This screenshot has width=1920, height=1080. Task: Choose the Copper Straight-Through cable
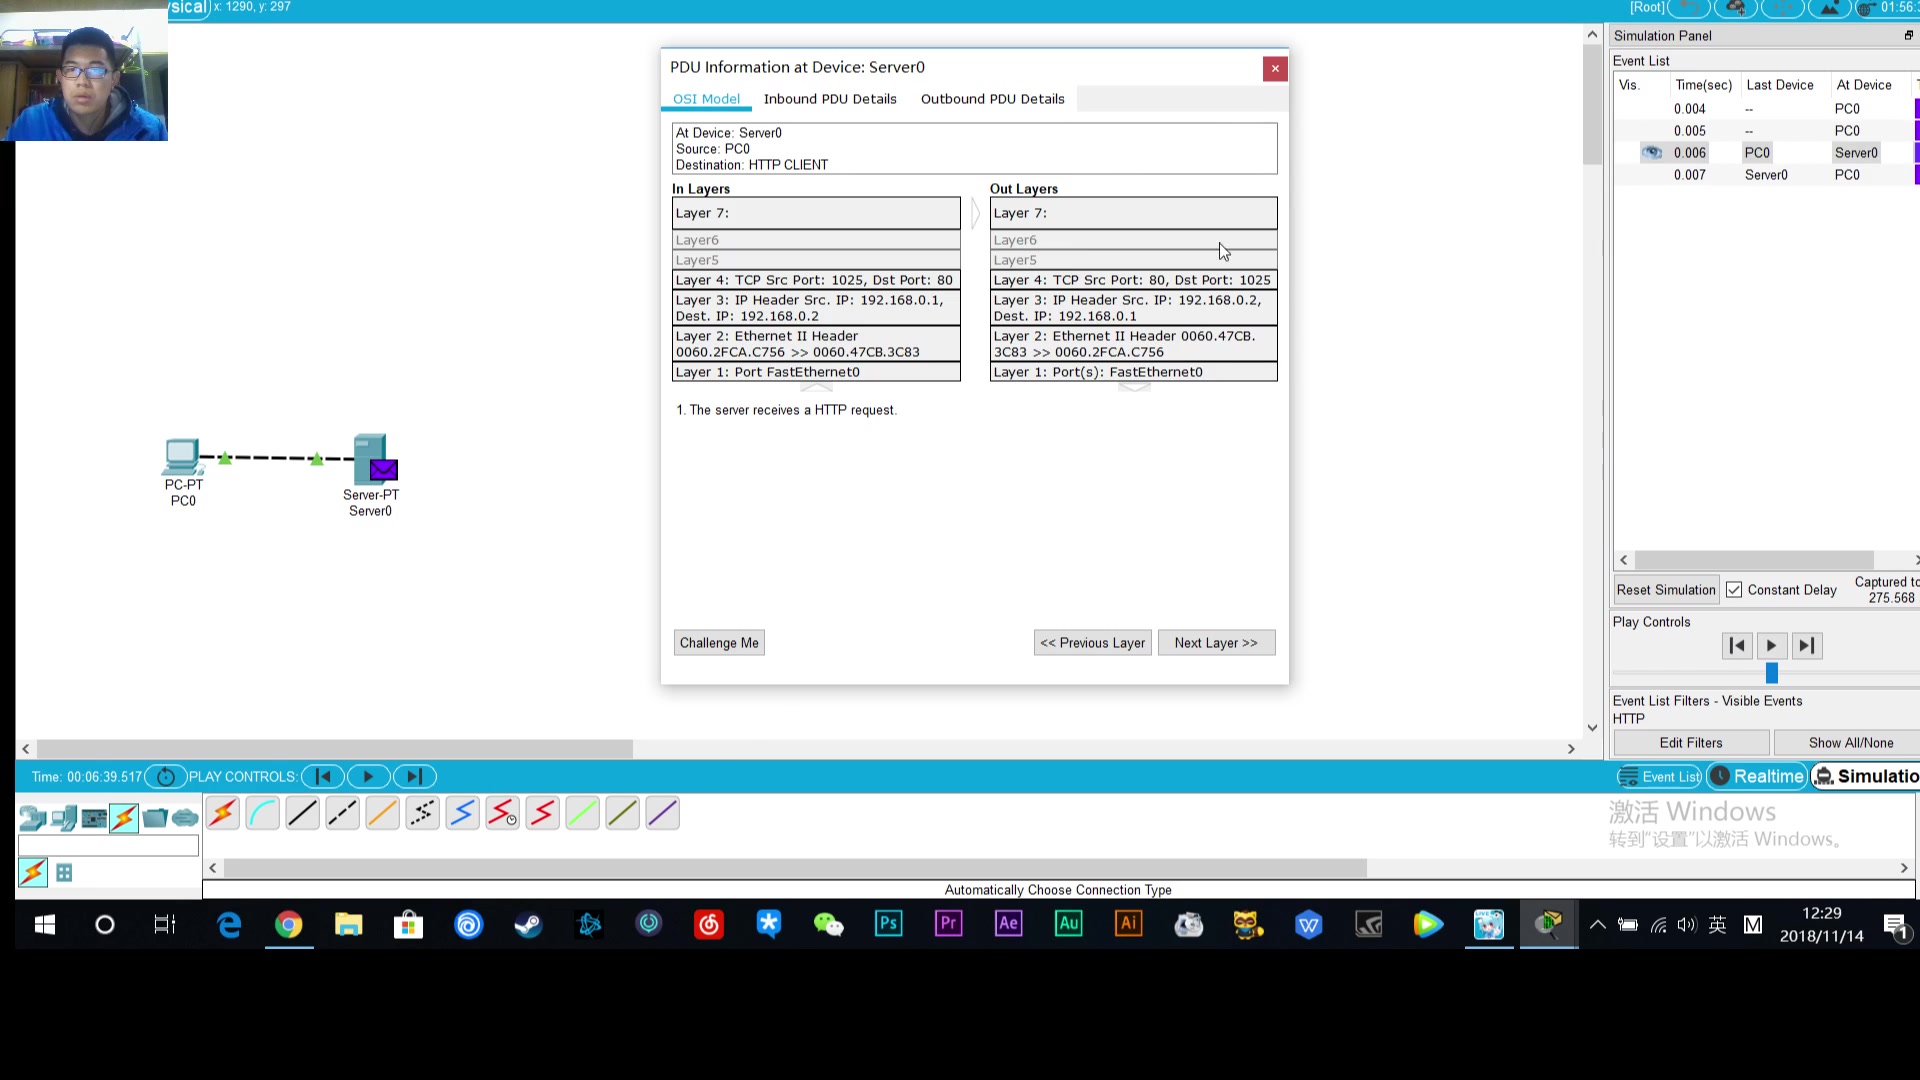tap(302, 814)
